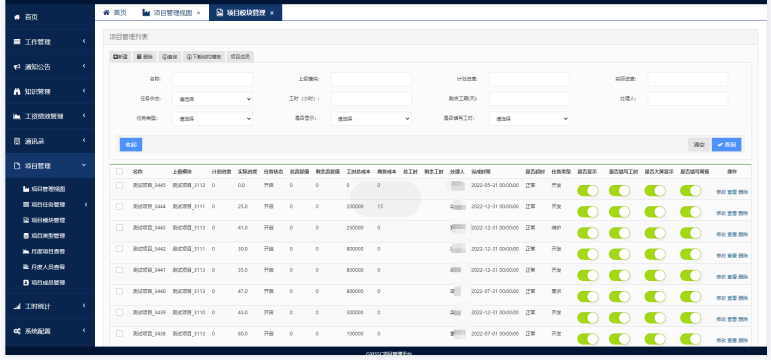Toggle 是否填写周报 switch for 测试项目_3442
Image resolution: width=771 pixels, height=360 pixels.
[x=690, y=254]
